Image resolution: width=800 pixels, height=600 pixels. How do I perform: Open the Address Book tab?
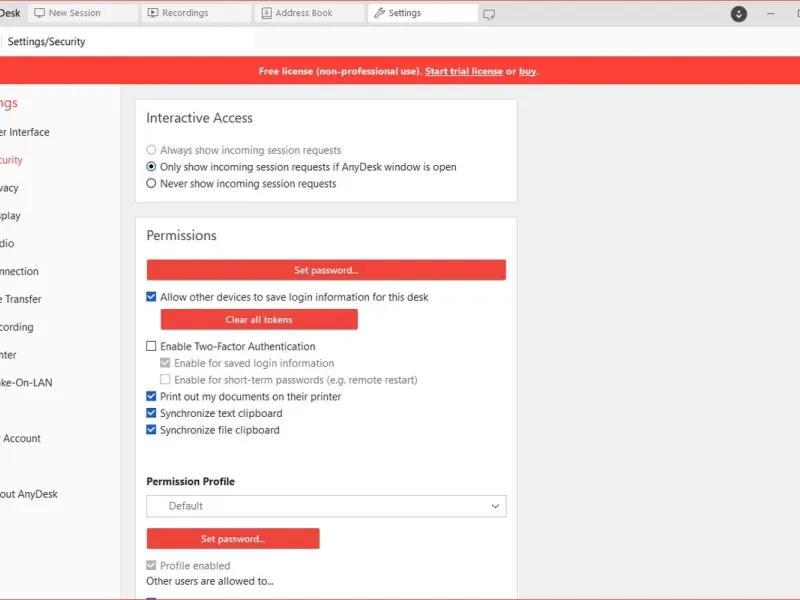[309, 13]
